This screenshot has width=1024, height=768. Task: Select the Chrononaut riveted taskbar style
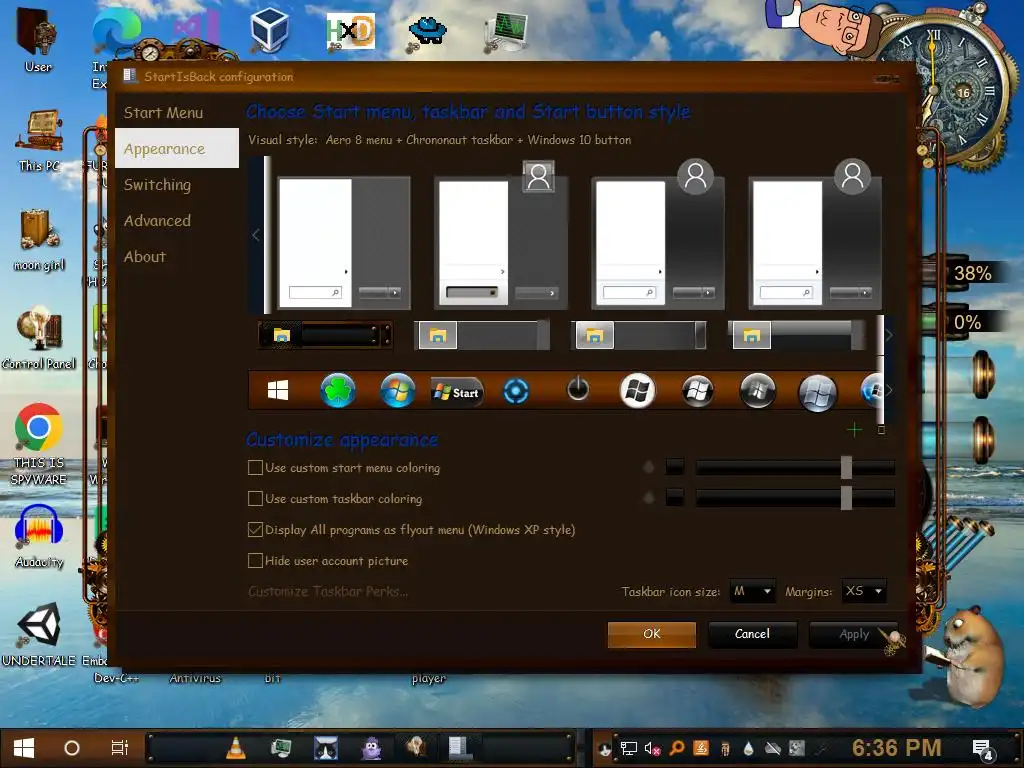click(325, 335)
